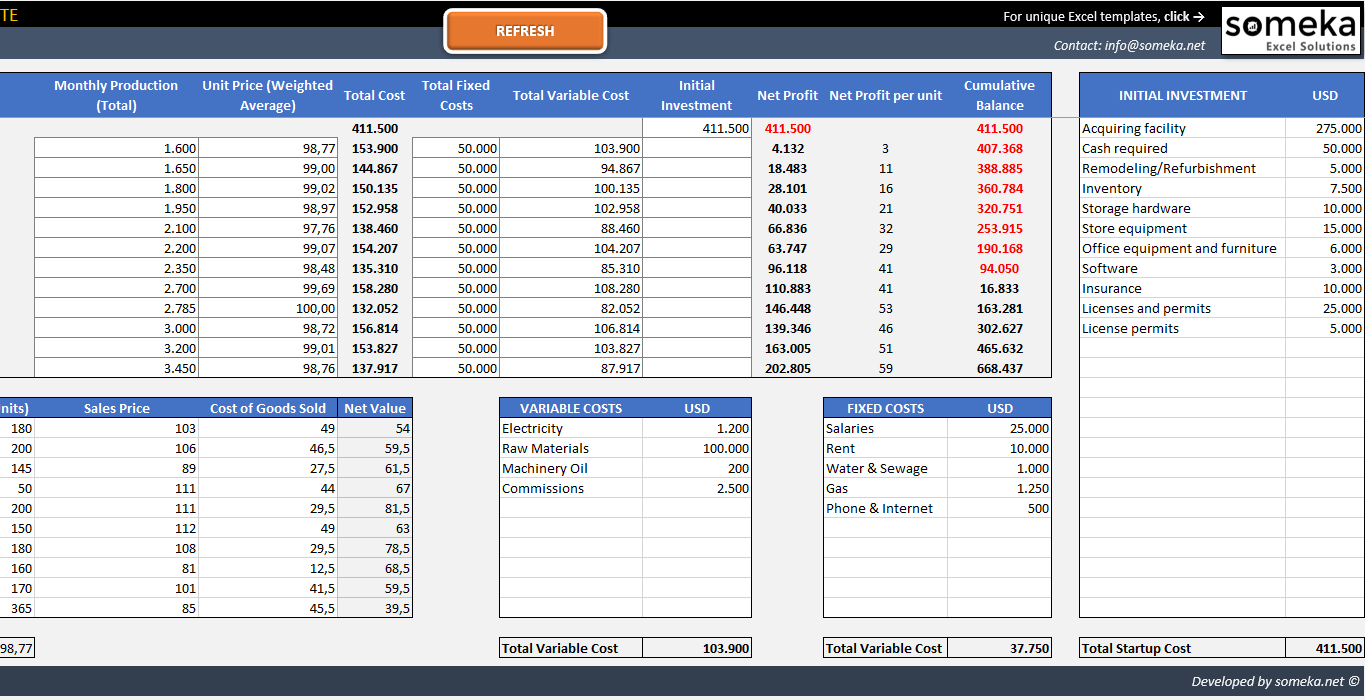Screen dimensions: 1365x700
Task: Click the Total Variable Cost column header
Action: [x=571, y=95]
